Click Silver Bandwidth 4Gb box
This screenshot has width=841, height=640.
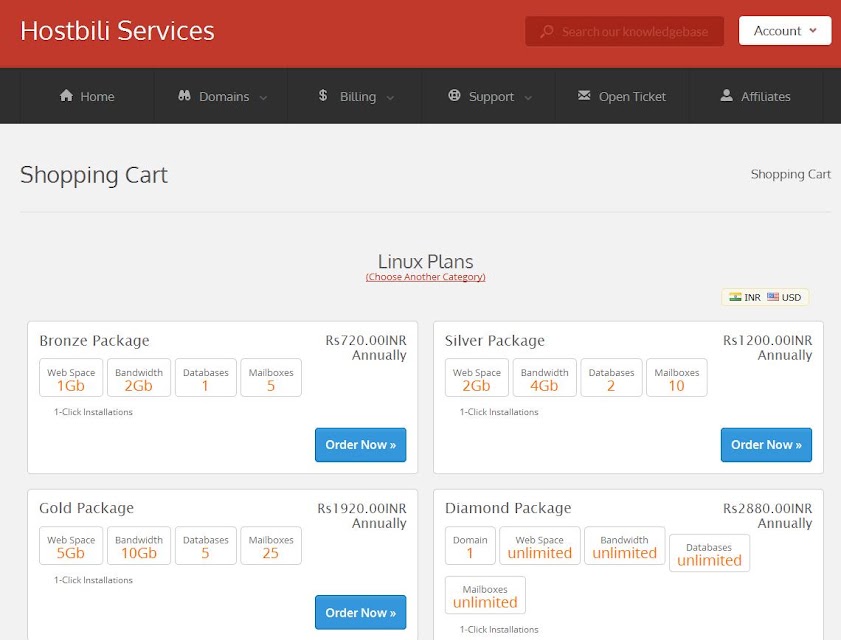point(544,378)
